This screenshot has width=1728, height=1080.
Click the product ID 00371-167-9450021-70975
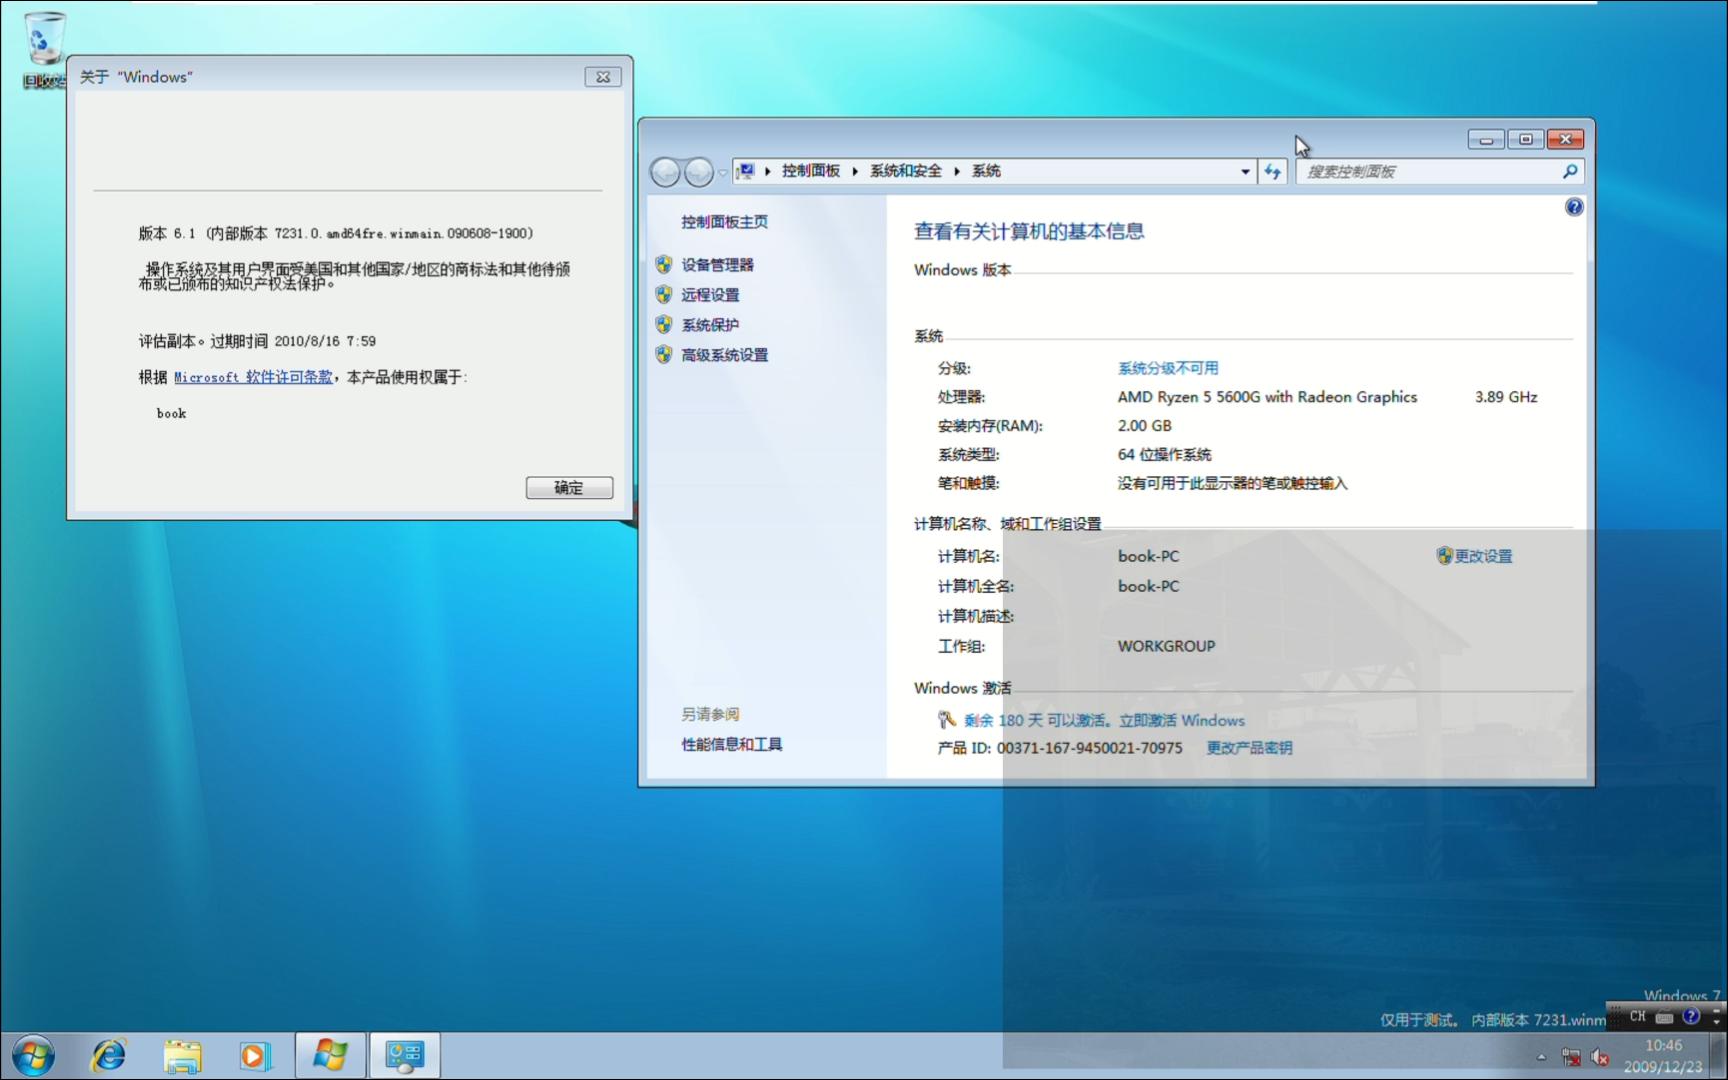point(1089,748)
